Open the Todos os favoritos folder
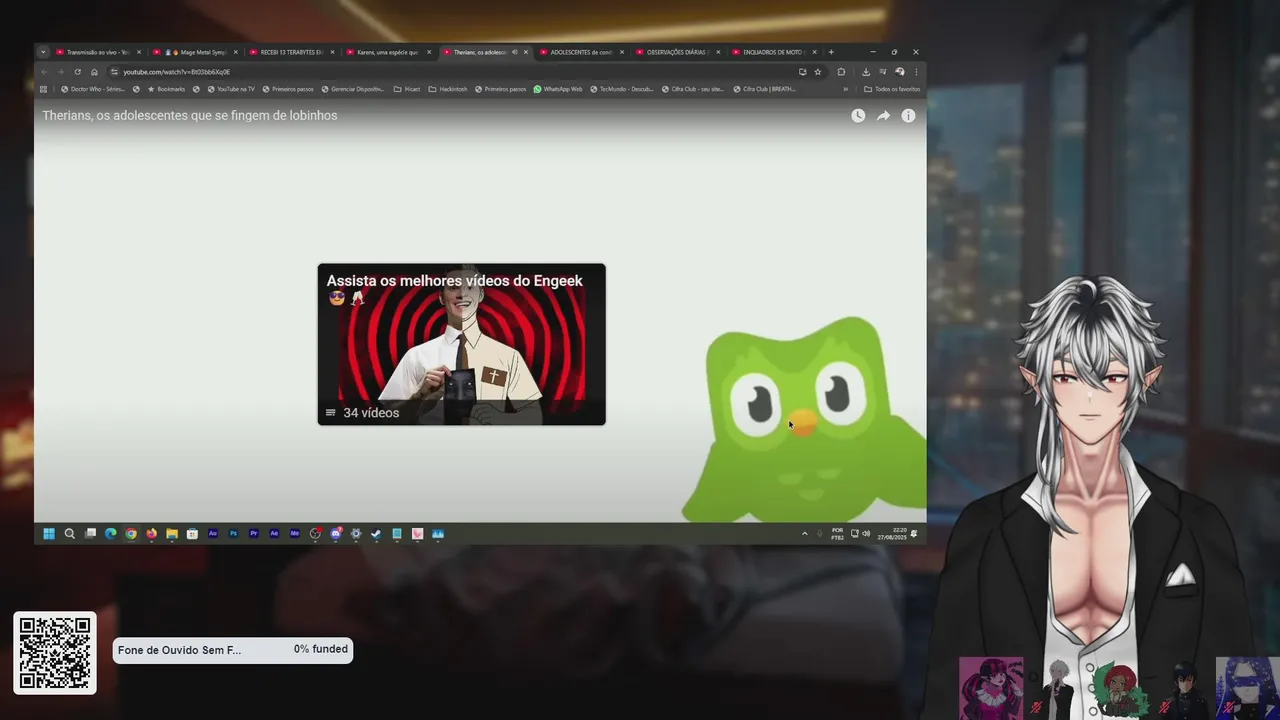Screen dimensions: 1280x720 tap(892, 89)
